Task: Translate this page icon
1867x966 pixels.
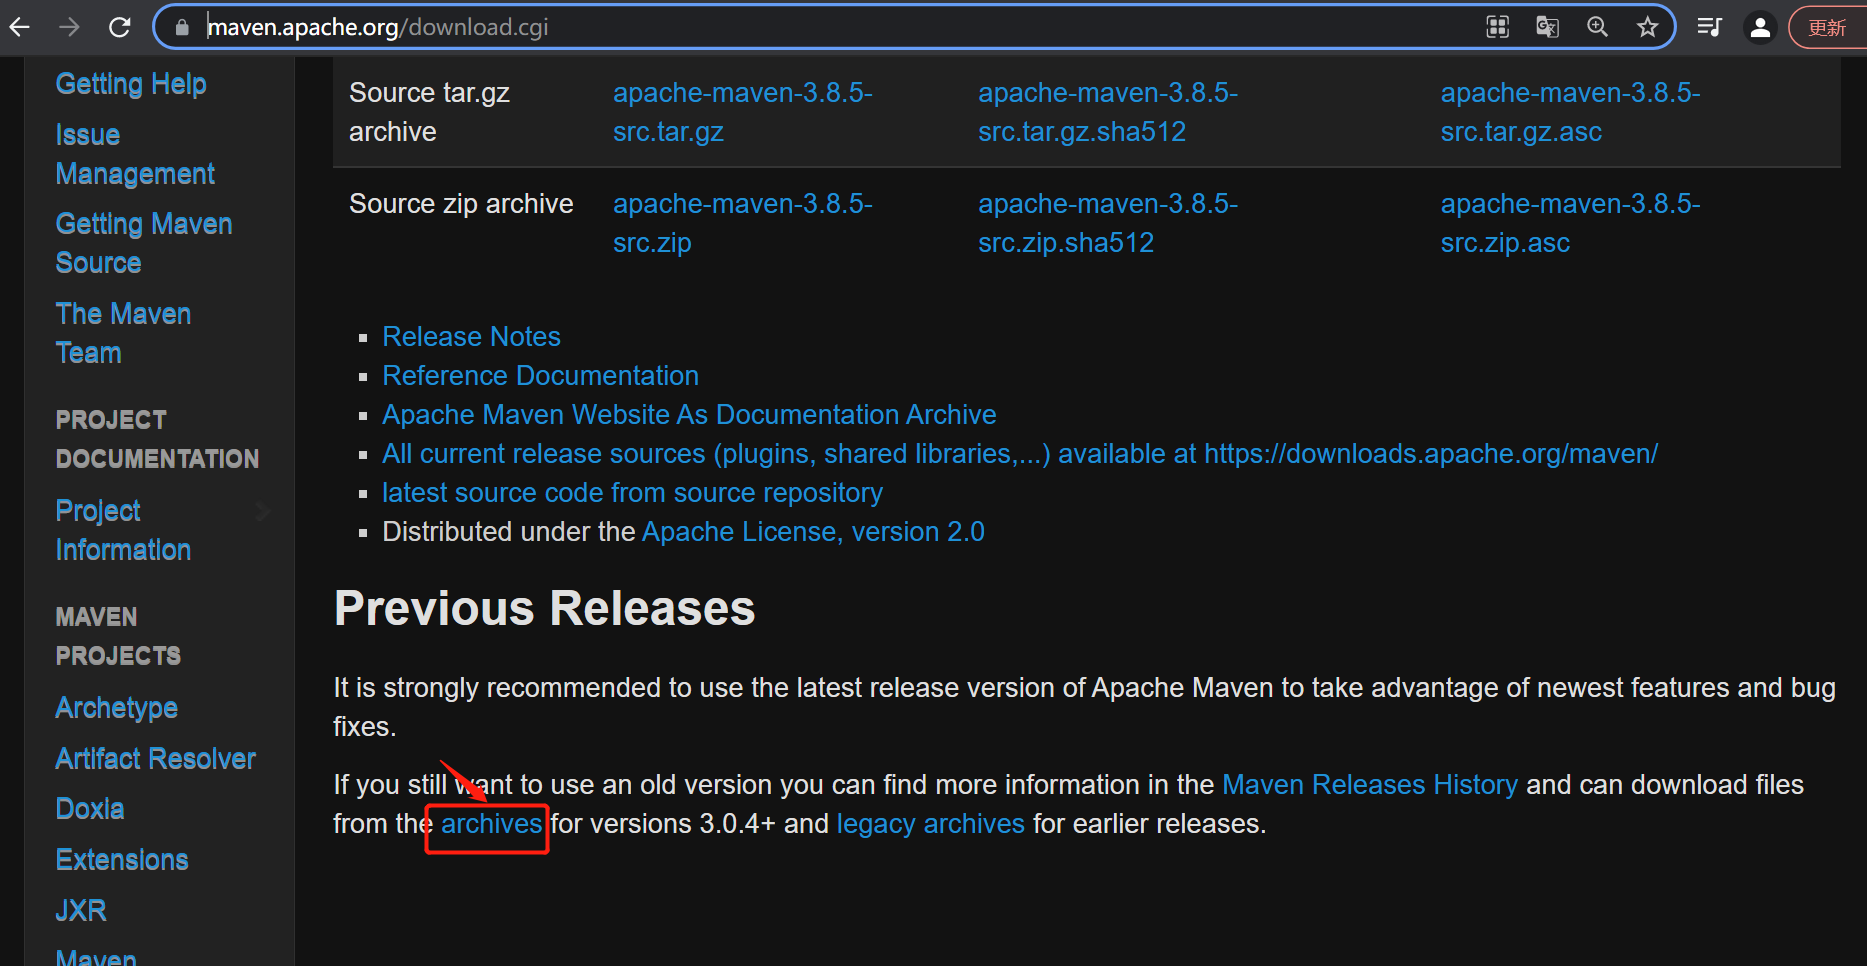Action: pyautogui.click(x=1547, y=27)
